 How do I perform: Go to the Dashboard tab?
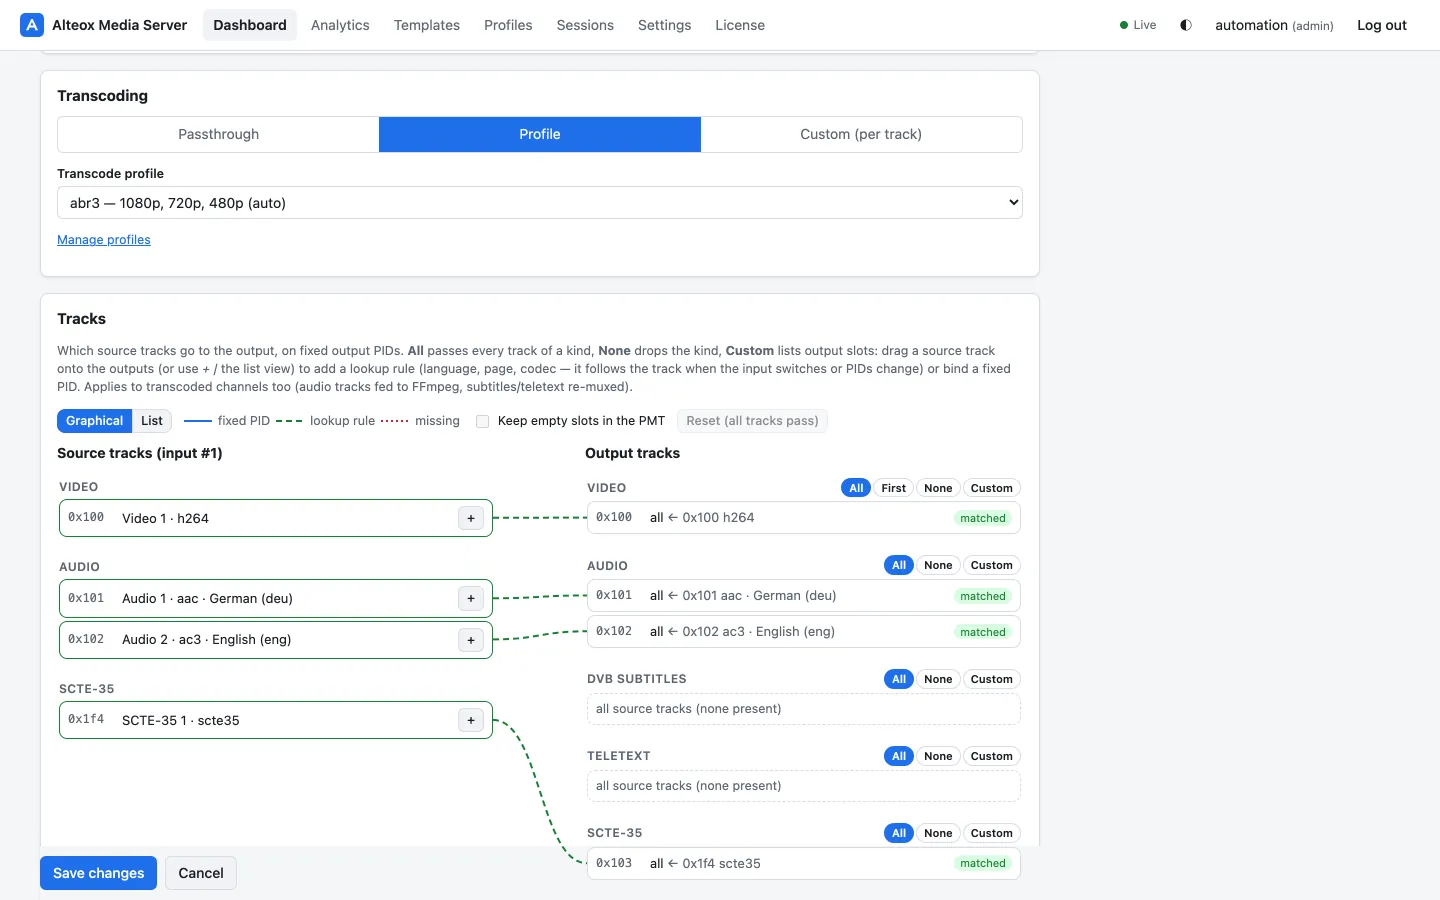tap(250, 25)
